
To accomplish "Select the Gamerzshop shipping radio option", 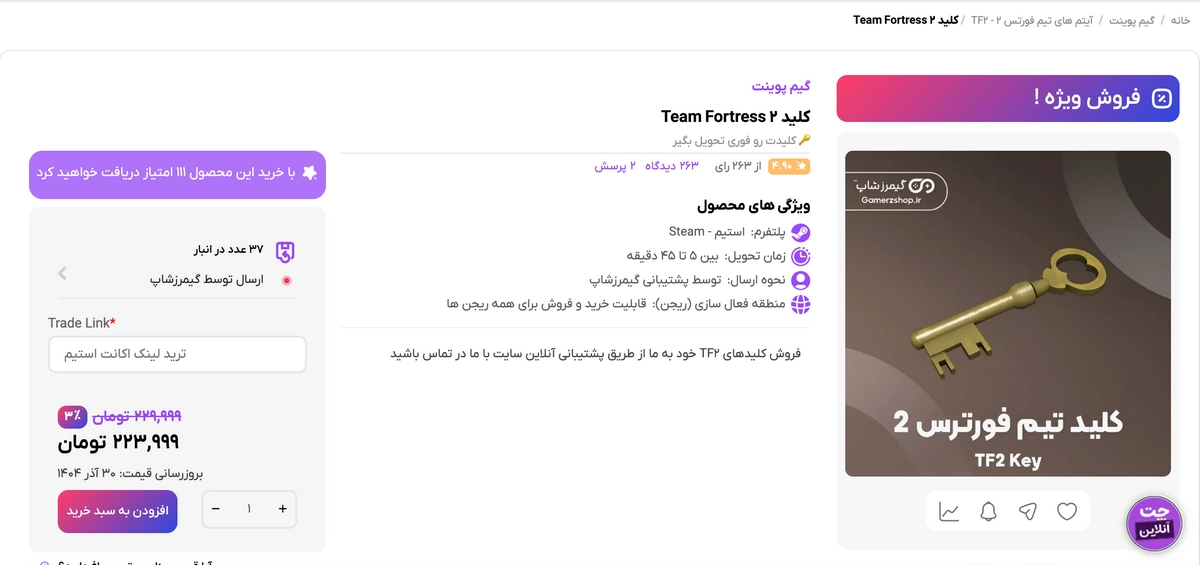I will point(287,281).
